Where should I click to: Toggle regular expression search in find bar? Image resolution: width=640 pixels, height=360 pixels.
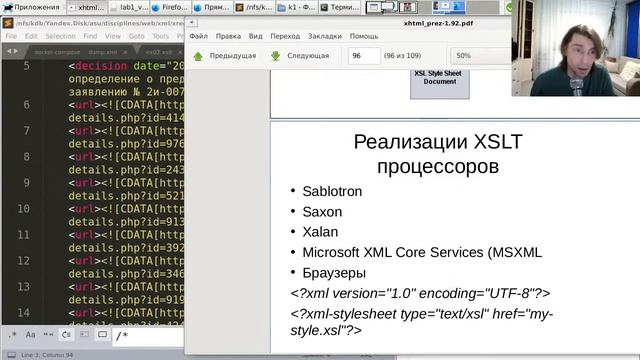click(x=12, y=335)
